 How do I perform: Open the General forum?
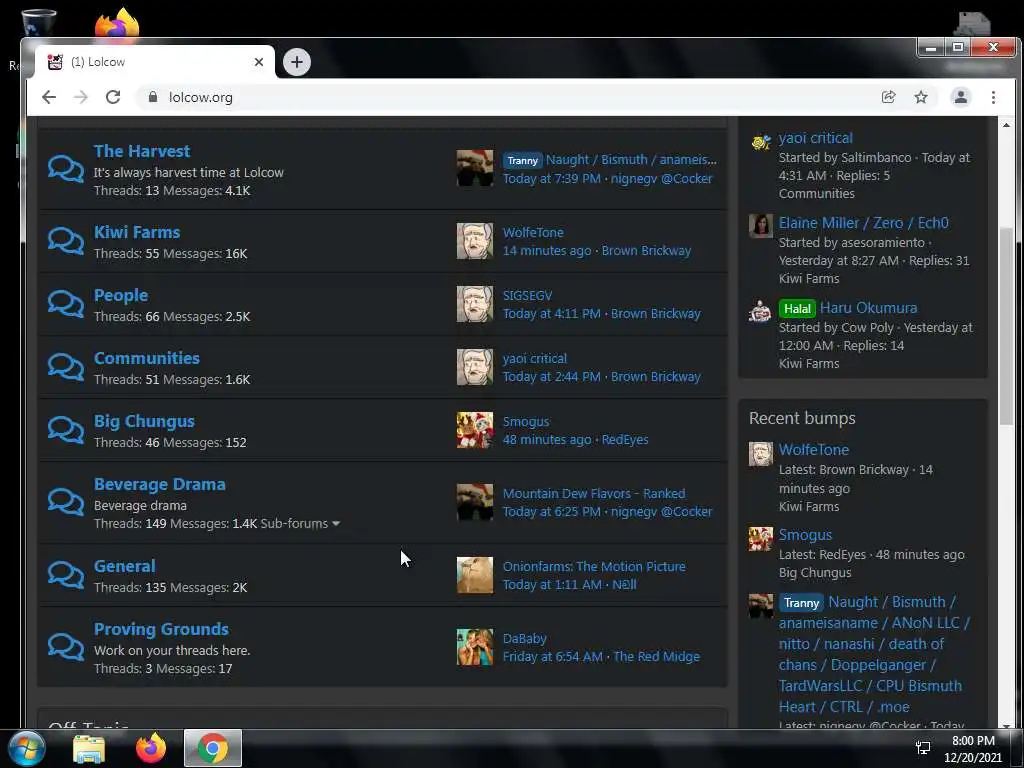[125, 566]
